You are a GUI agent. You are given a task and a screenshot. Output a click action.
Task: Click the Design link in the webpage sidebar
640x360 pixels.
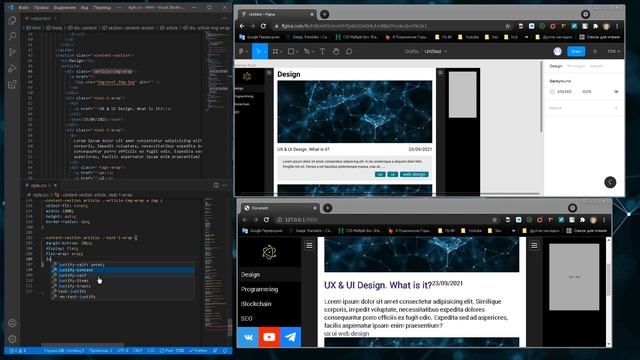pyautogui.click(x=250, y=275)
